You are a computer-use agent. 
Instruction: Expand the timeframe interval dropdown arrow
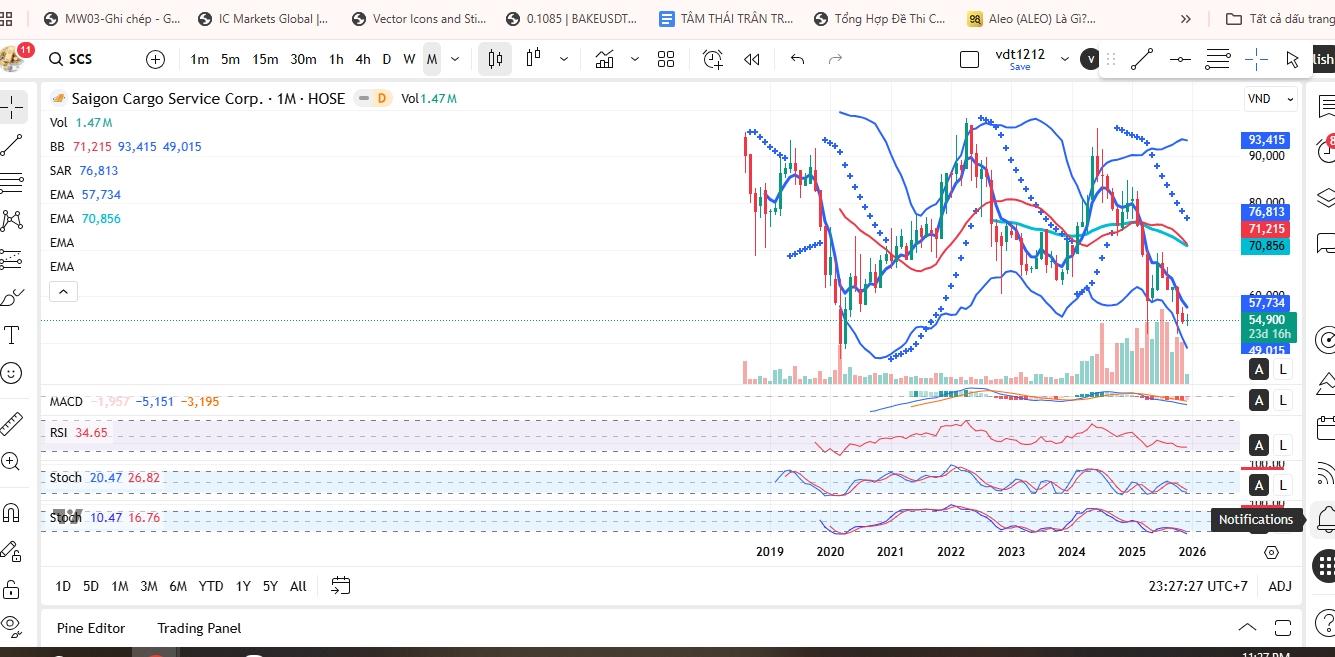point(456,59)
